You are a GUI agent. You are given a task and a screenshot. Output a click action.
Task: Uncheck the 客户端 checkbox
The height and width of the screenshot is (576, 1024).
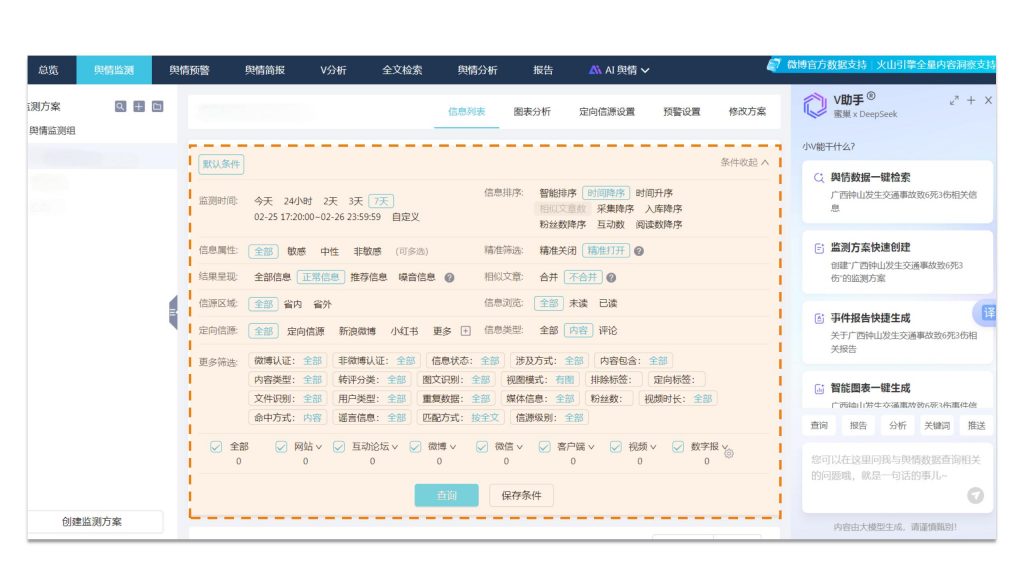point(545,447)
